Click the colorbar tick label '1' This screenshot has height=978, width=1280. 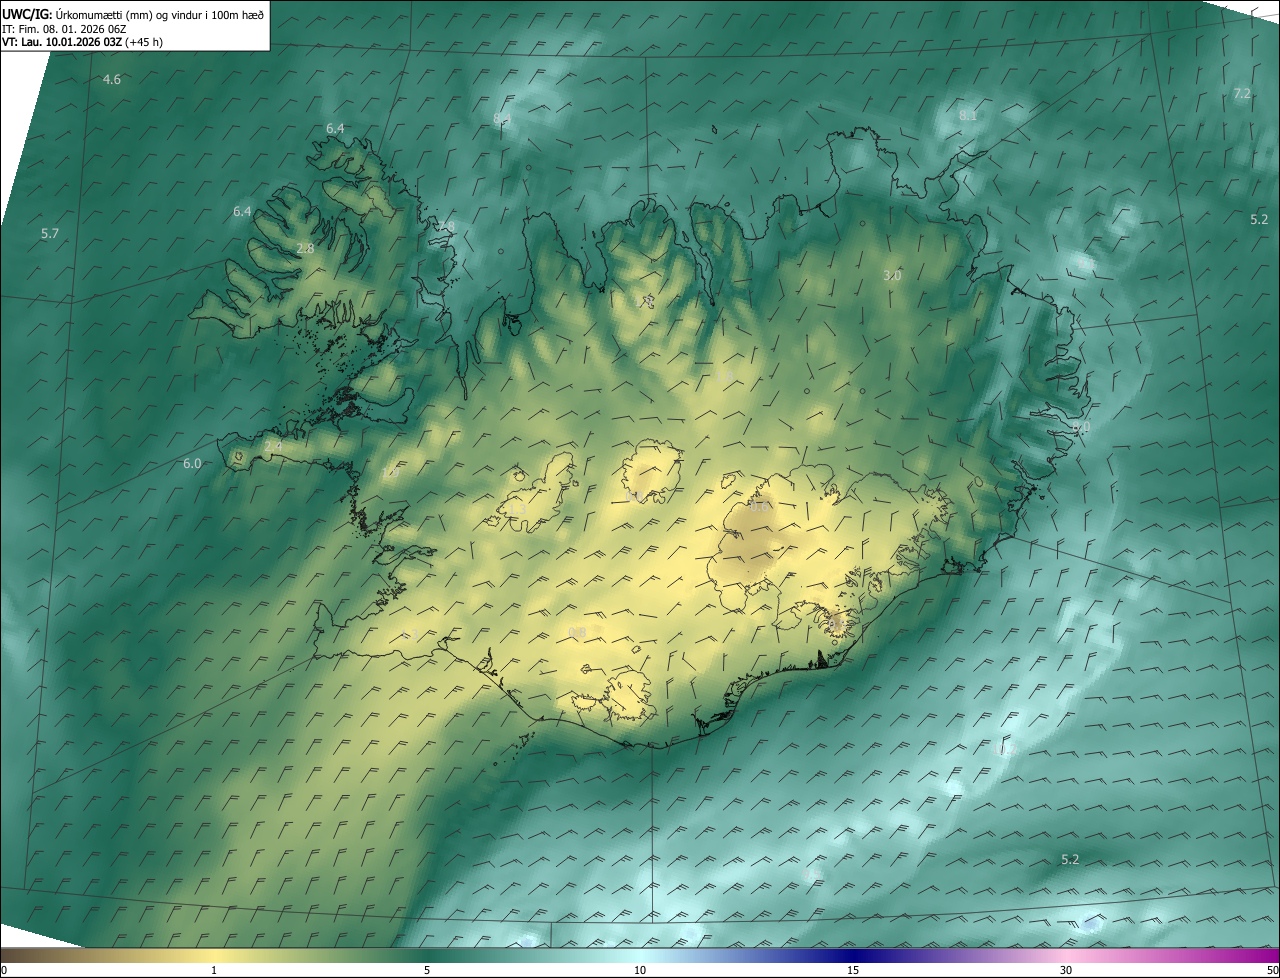[x=214, y=970]
